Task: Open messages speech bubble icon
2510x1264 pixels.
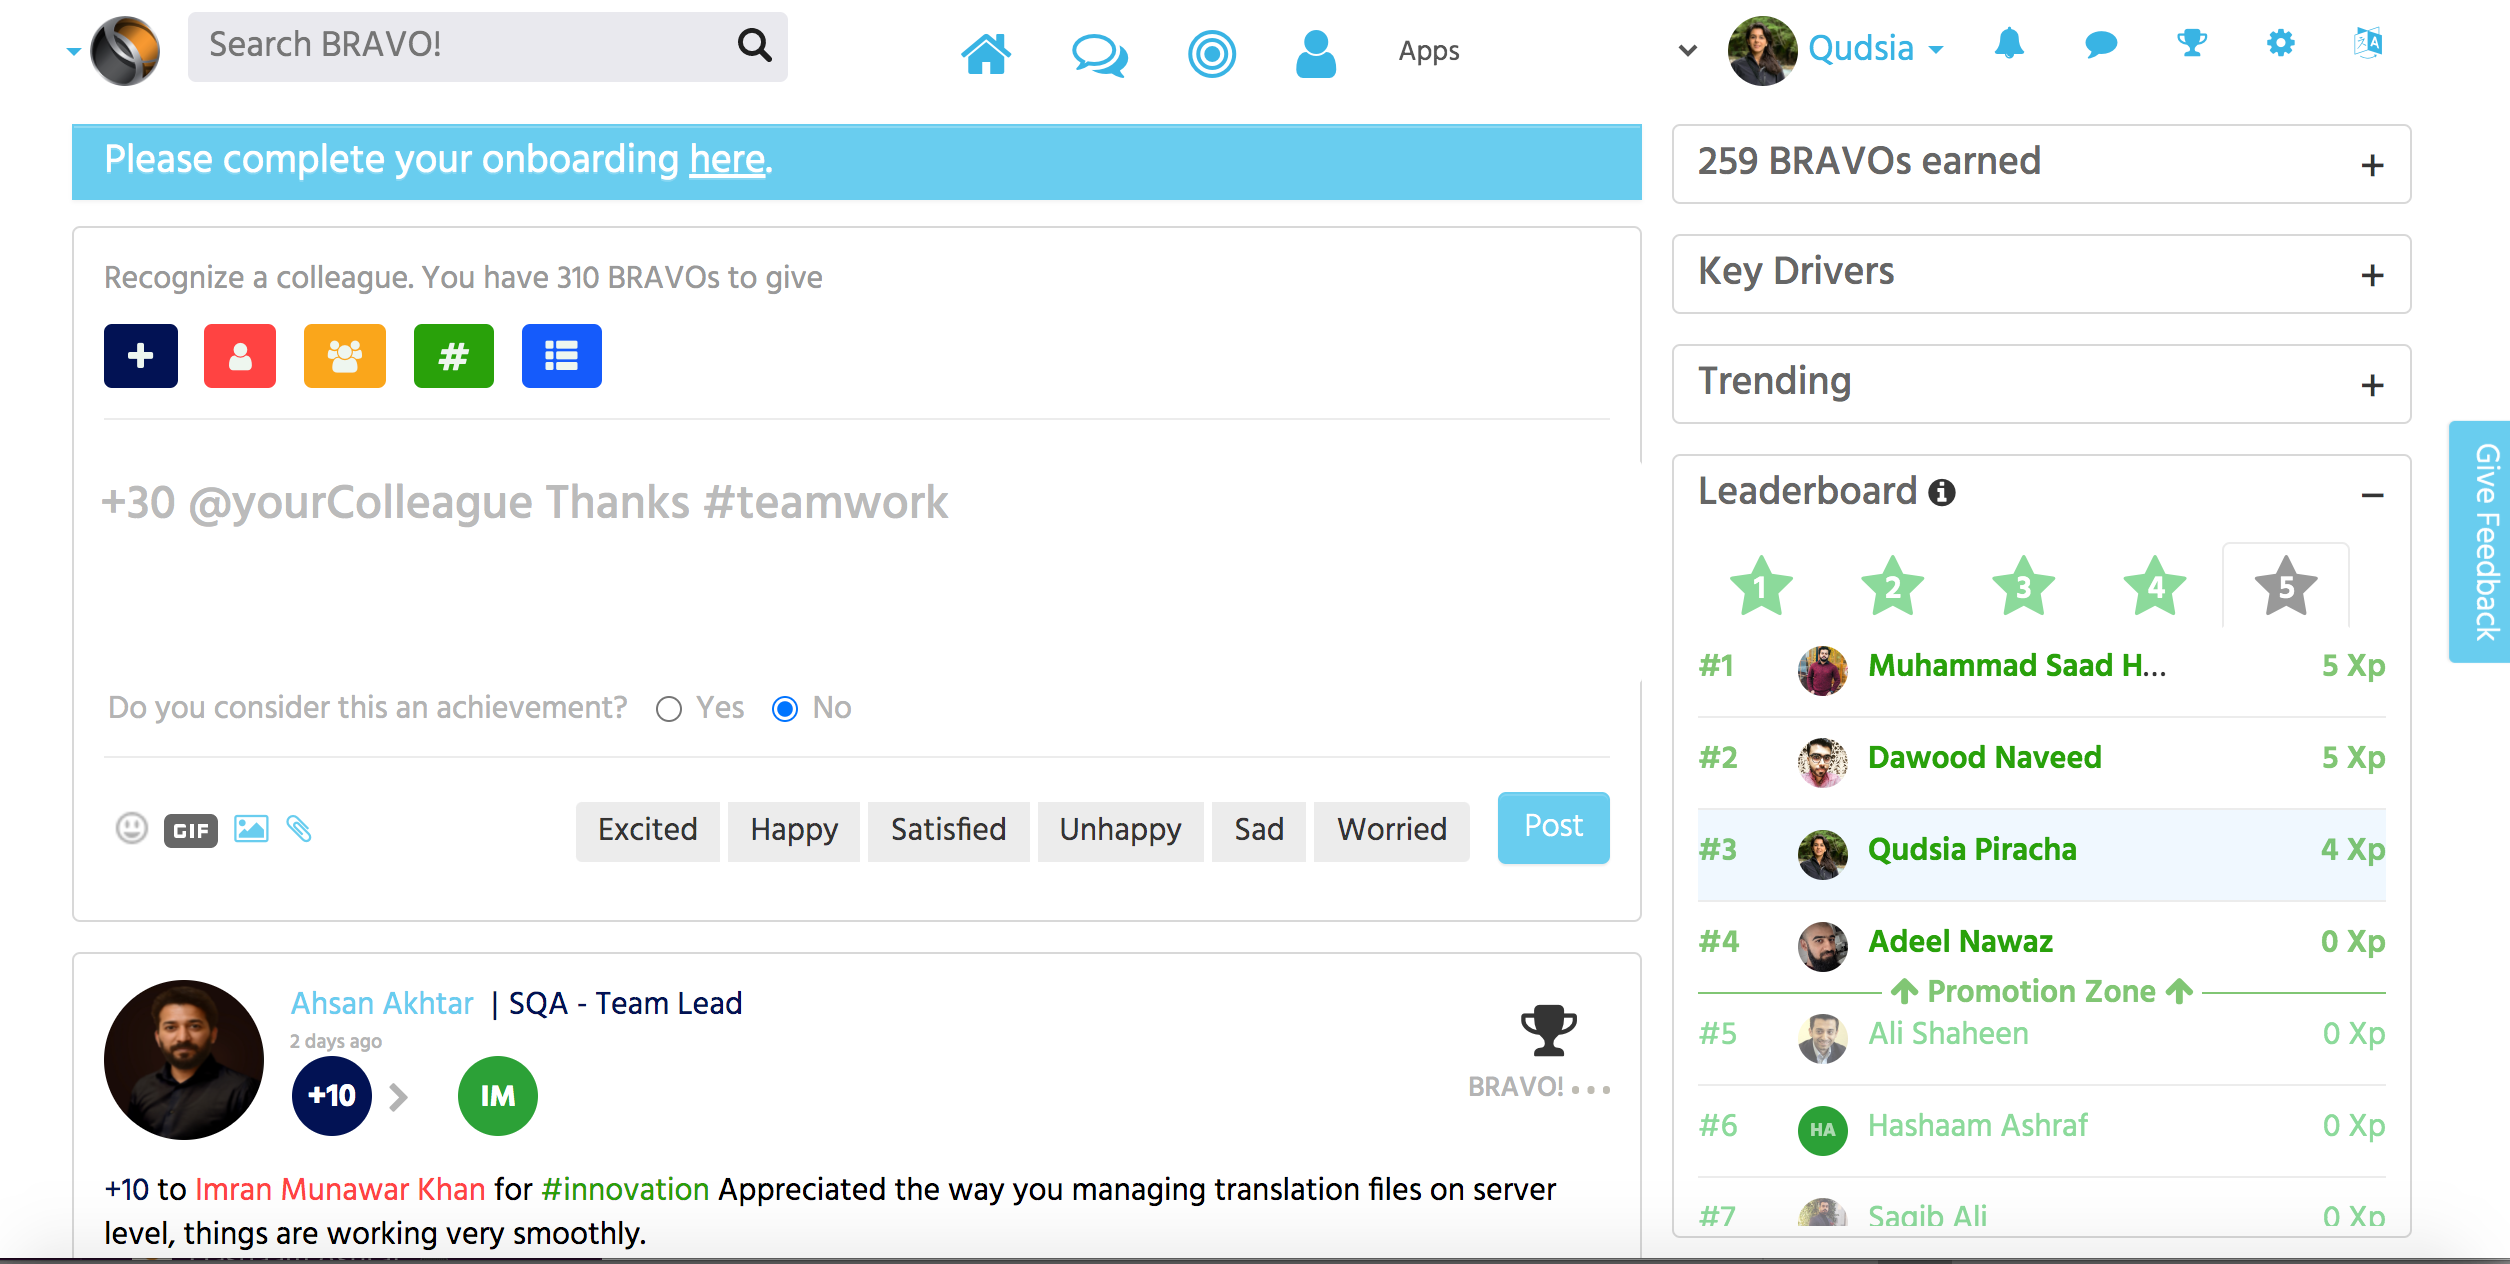Action: tap(2101, 44)
